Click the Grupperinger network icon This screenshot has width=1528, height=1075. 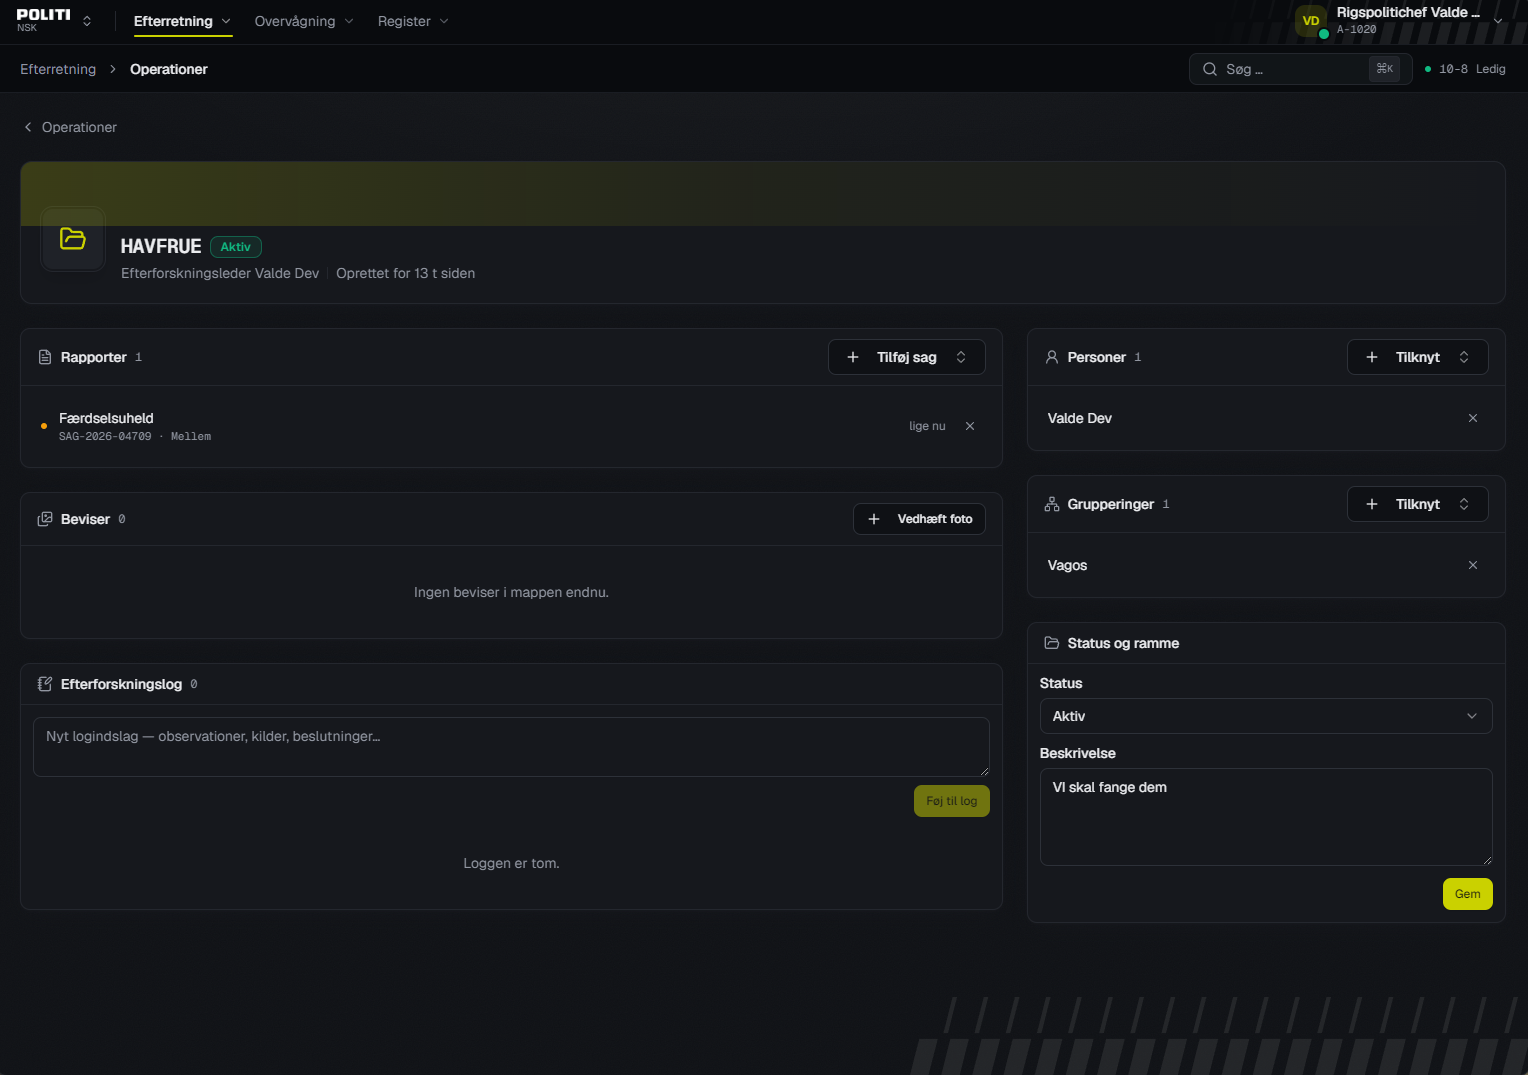point(1052,504)
